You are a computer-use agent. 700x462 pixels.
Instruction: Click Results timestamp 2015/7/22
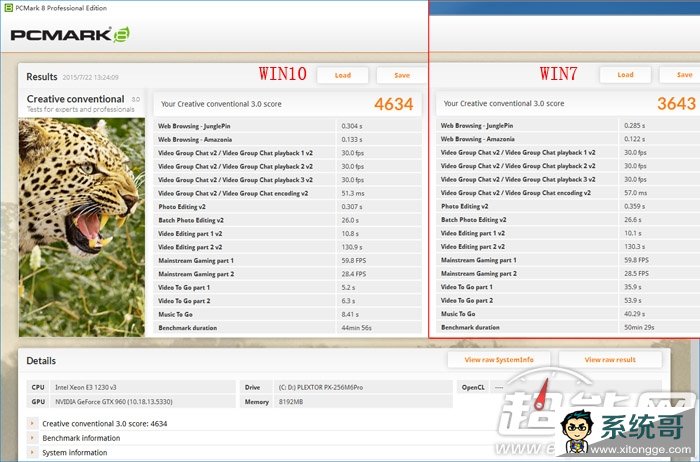pyautogui.click(x=90, y=77)
